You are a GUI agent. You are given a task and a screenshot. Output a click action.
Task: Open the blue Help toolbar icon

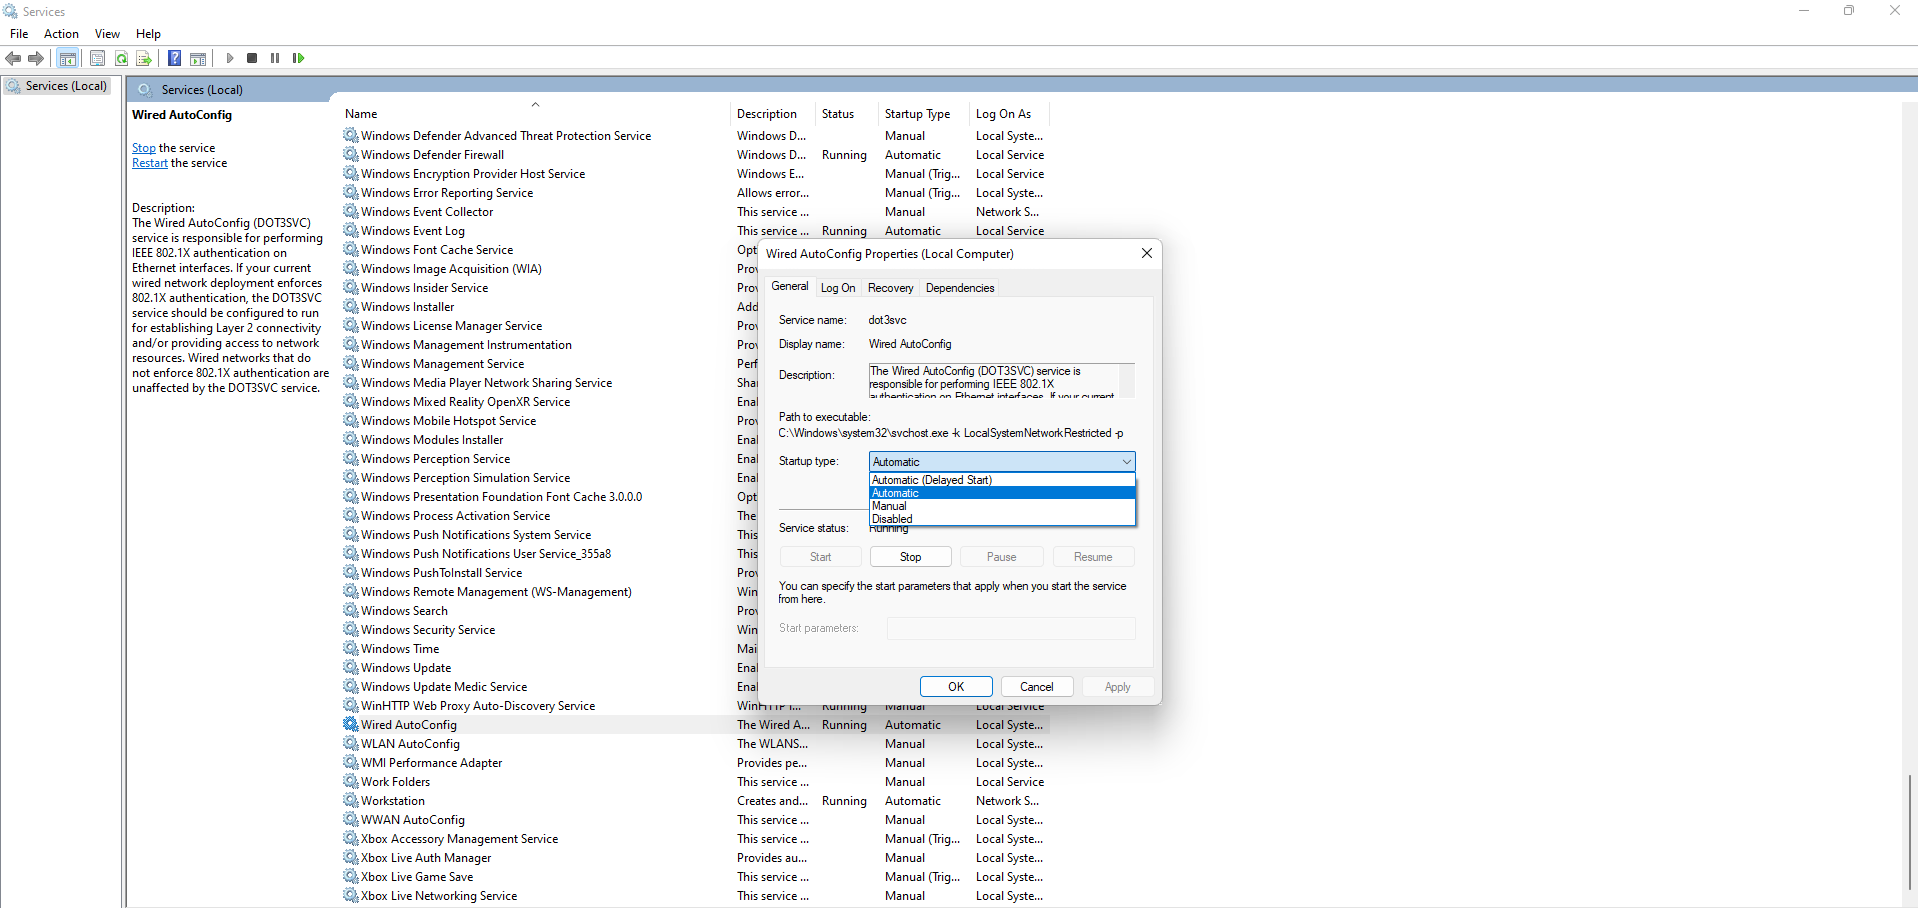174,58
